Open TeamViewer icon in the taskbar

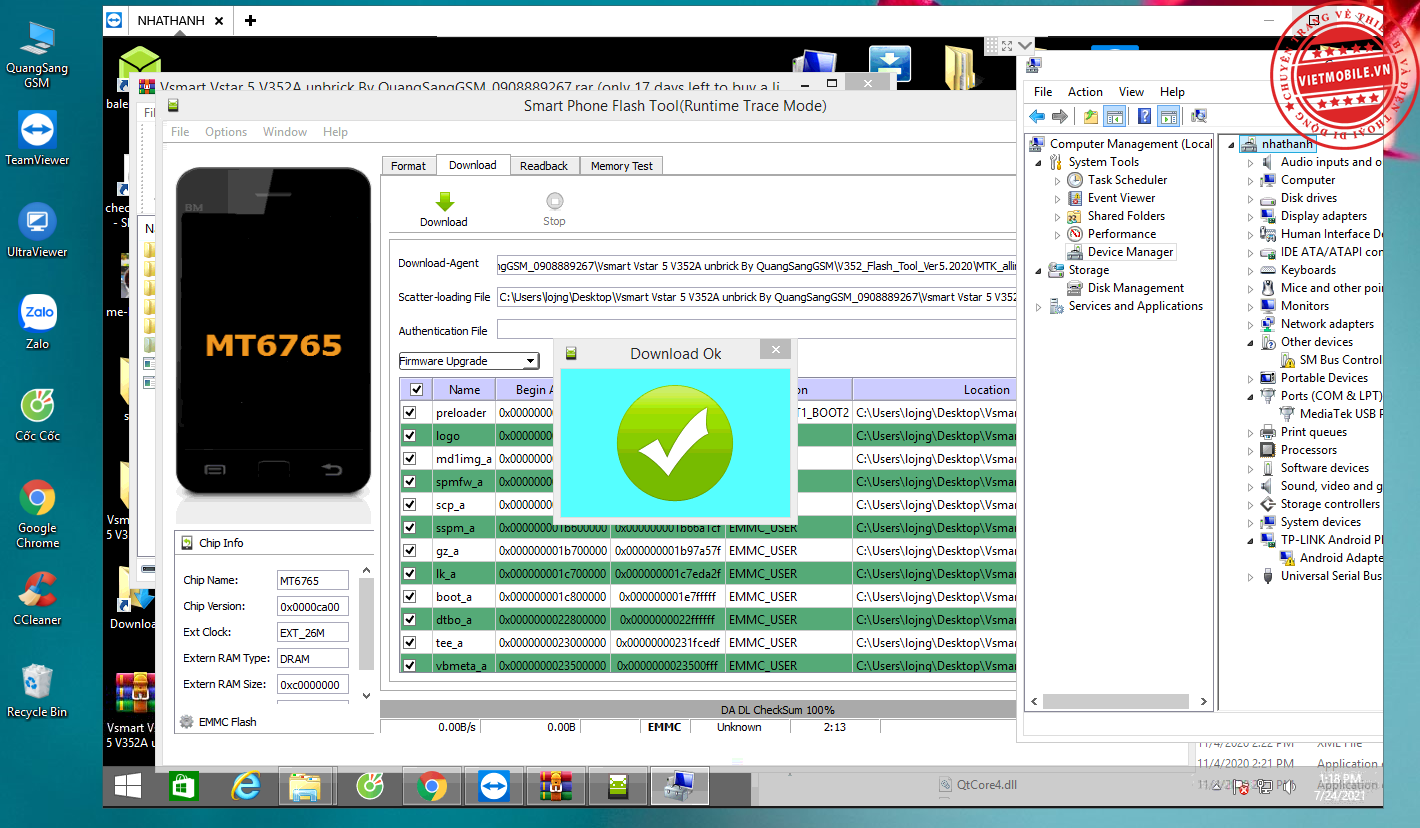point(494,787)
